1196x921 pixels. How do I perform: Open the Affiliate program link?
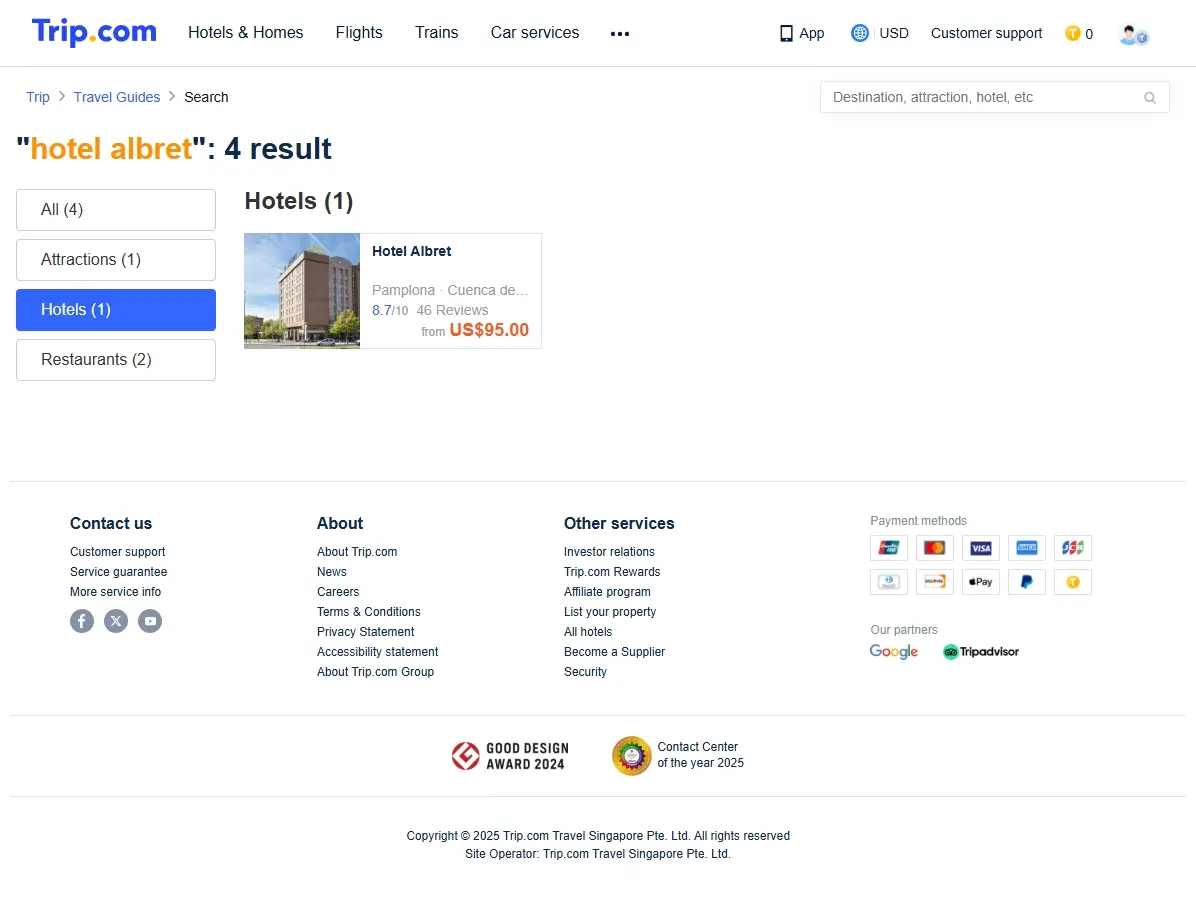tap(607, 592)
